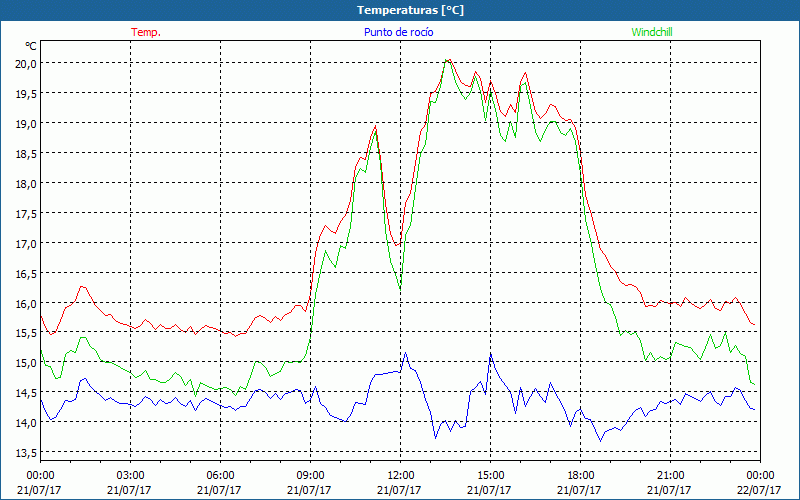The width and height of the screenshot is (800, 500).
Task: Click the 17,5 y-axis value
Action: click(24, 213)
